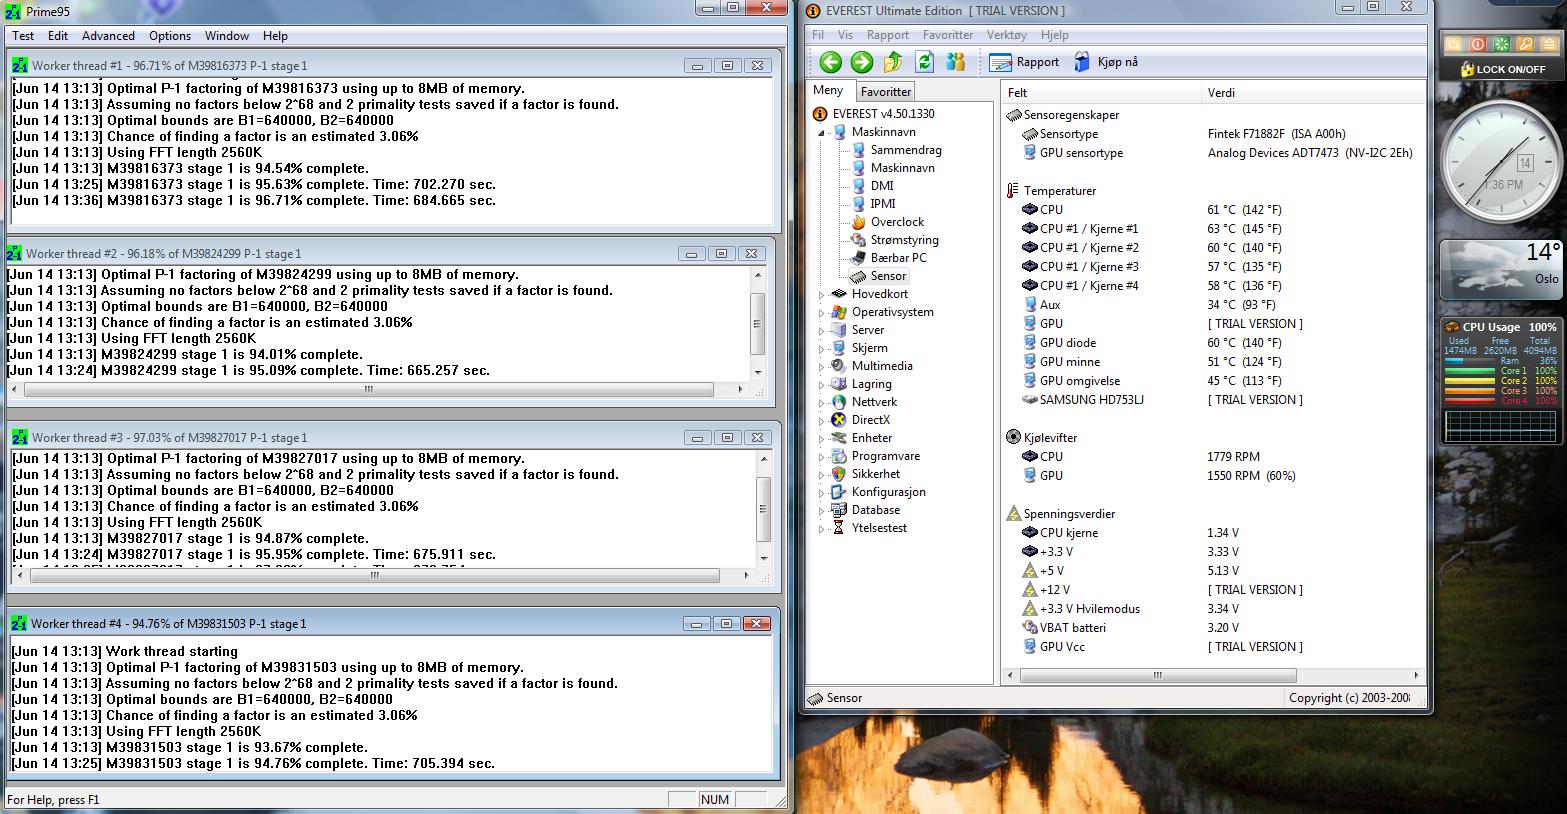Switch to the Favoritter tab in EVEREST
This screenshot has height=814, width=1567.
tap(886, 91)
